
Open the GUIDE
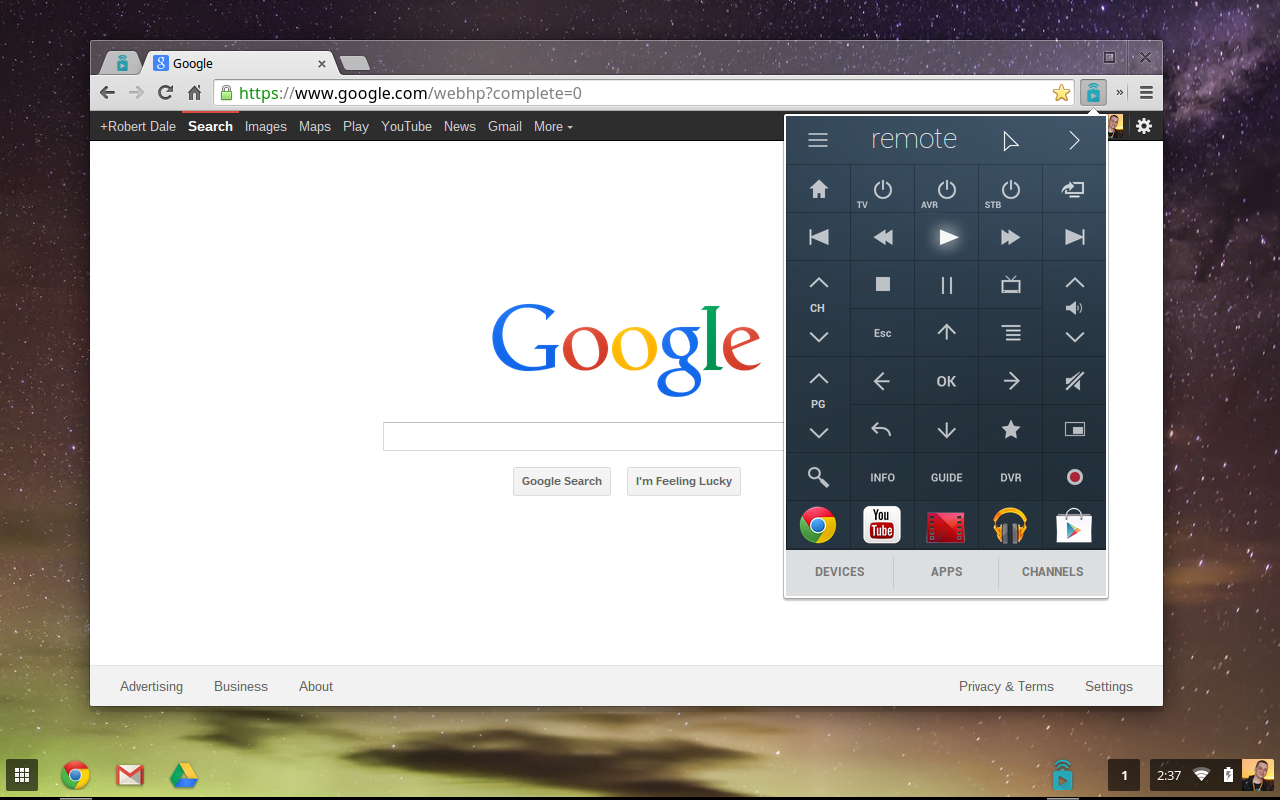coord(946,477)
